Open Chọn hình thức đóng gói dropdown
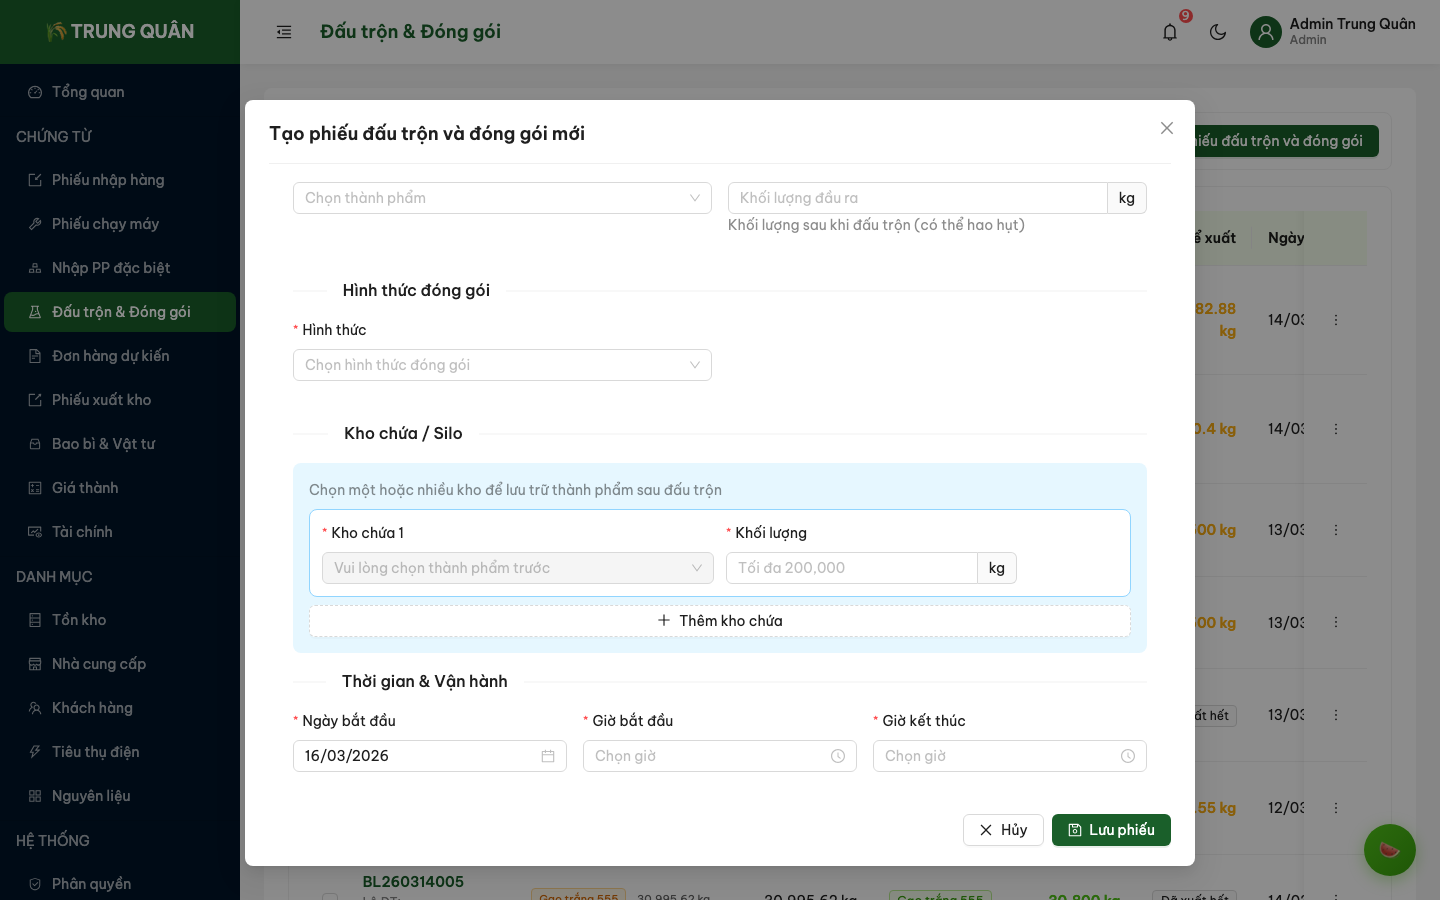Viewport: 1440px width, 900px height. coord(502,365)
